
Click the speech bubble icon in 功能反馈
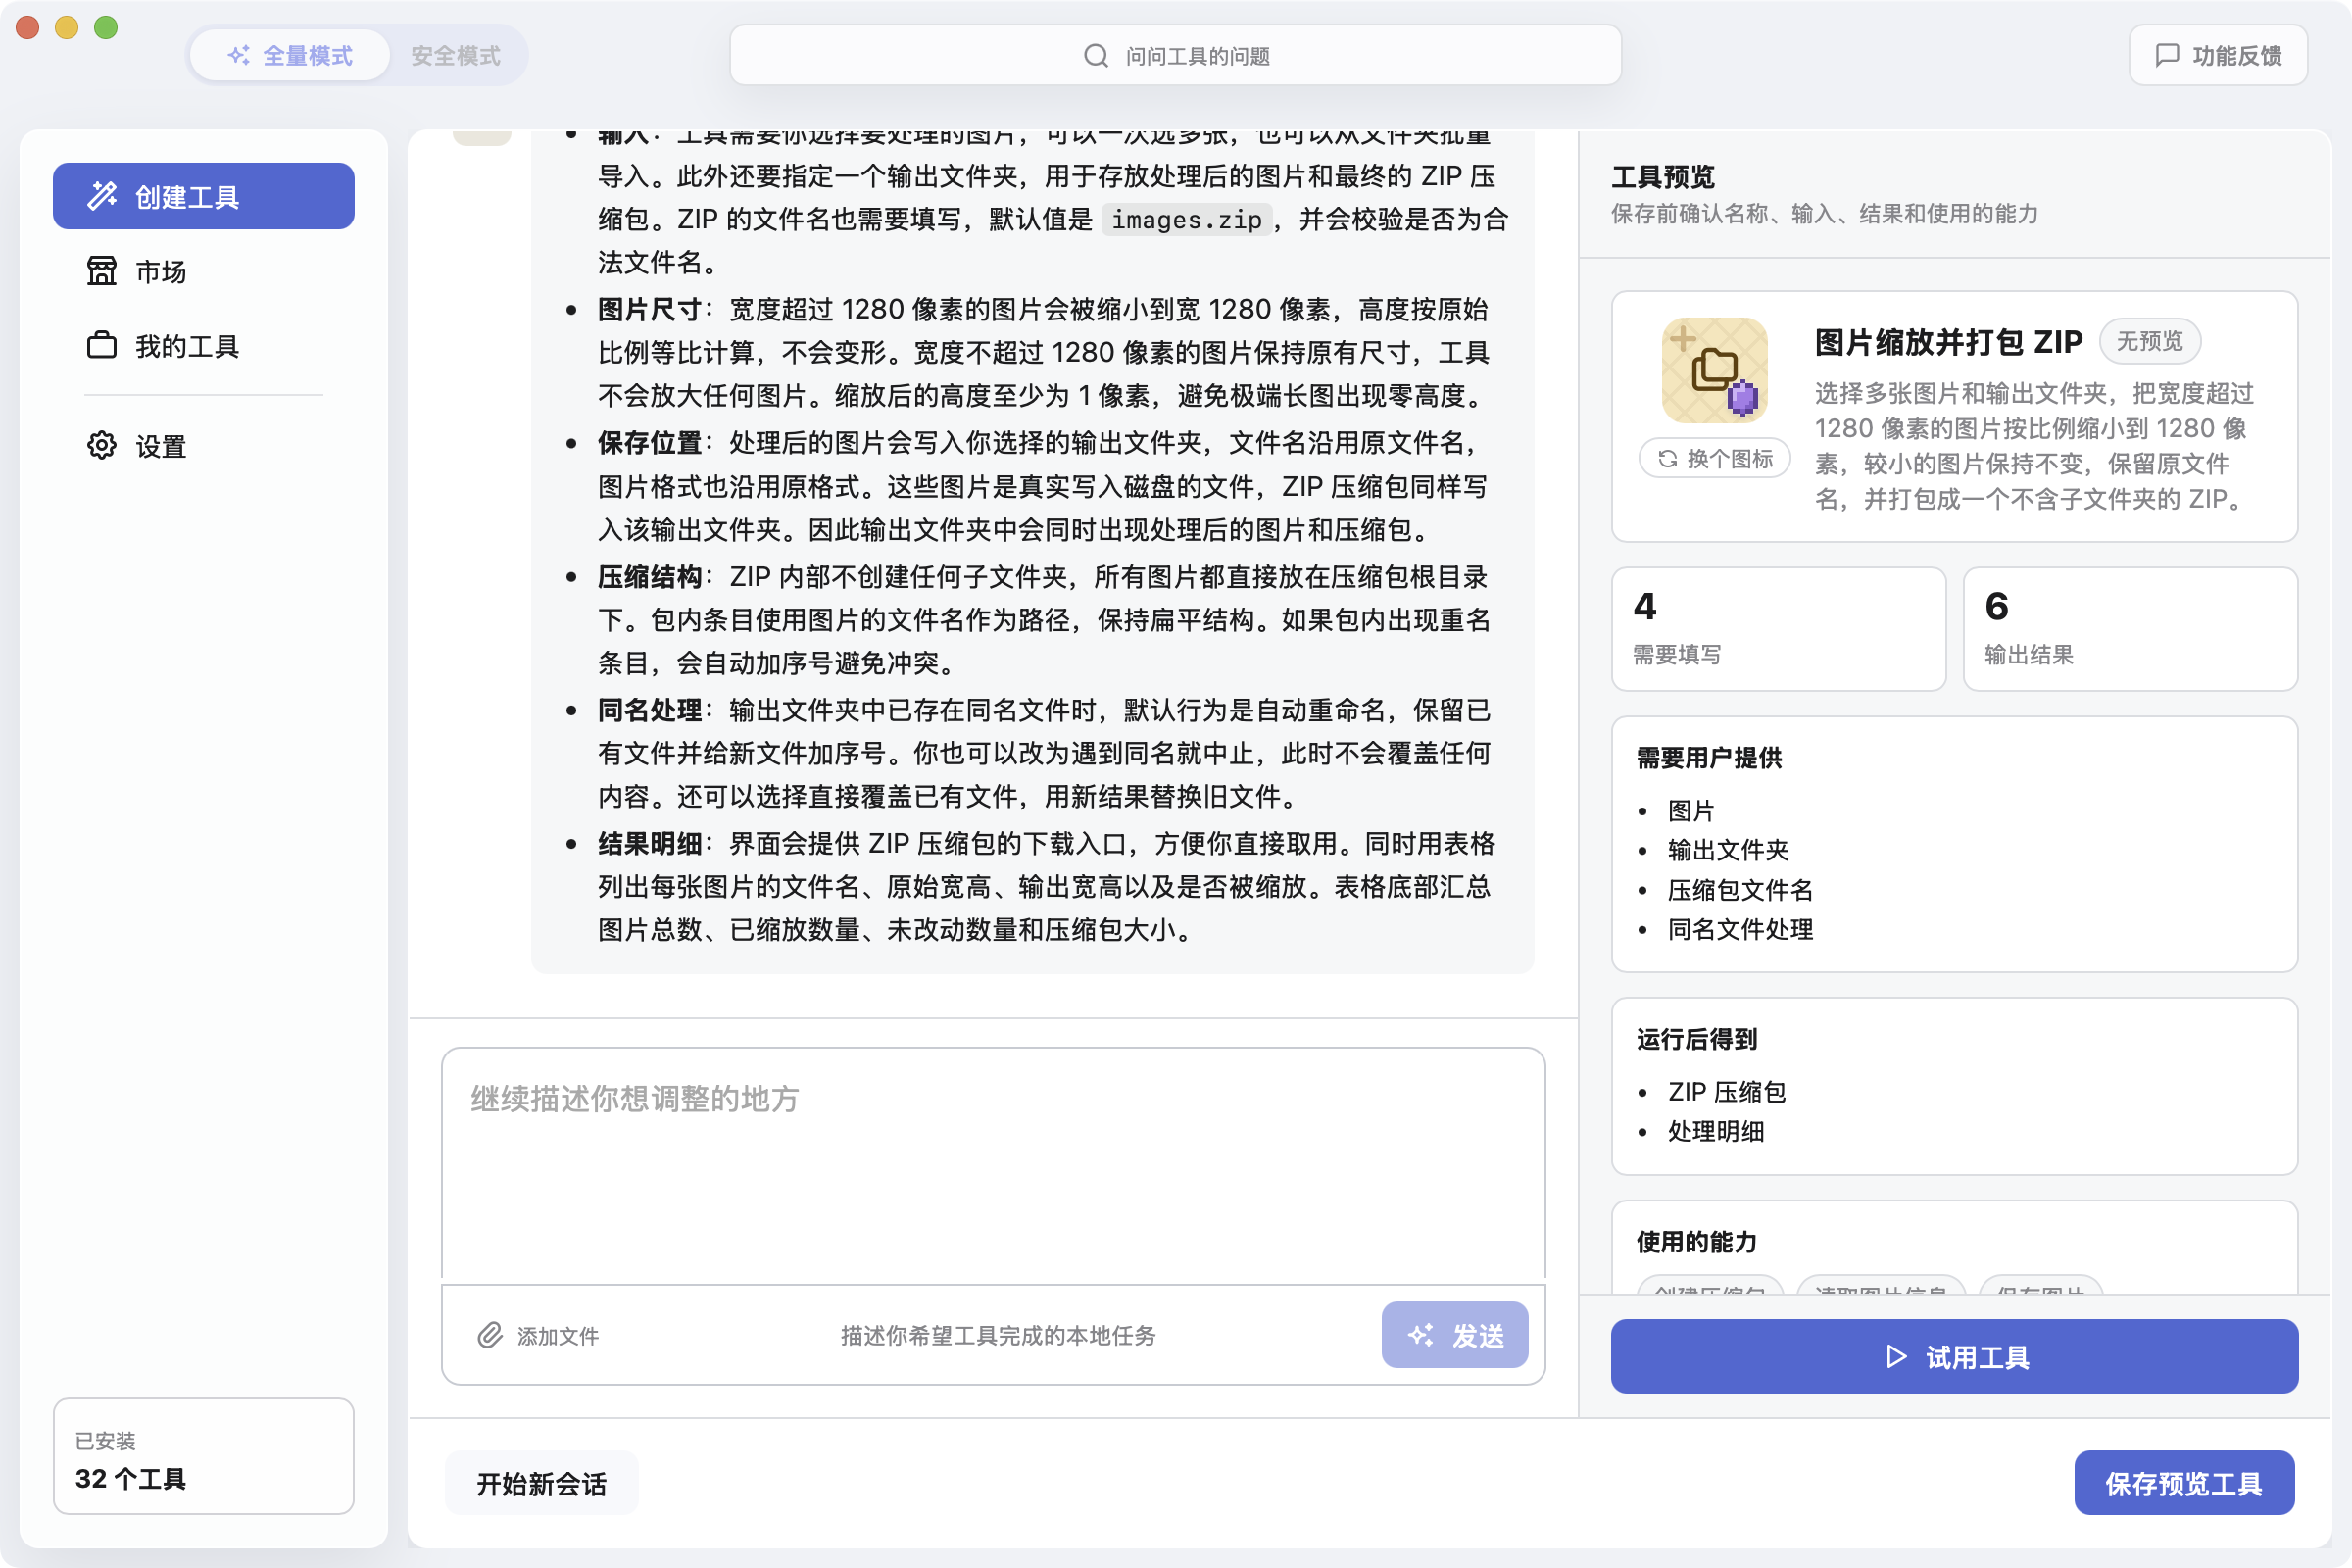2167,55
